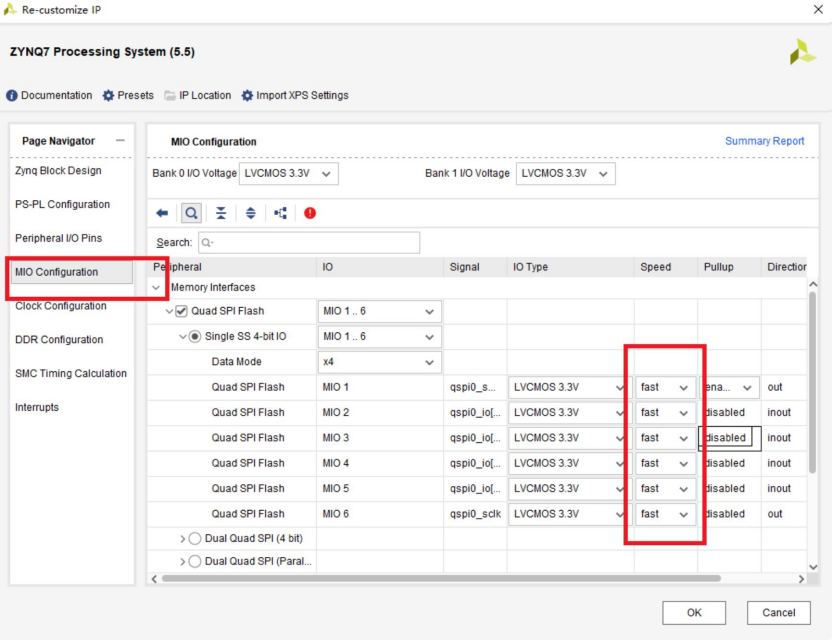The height and width of the screenshot is (640, 832).
Task: Toggle the search magnifier toolbar icon
Action: click(x=190, y=213)
